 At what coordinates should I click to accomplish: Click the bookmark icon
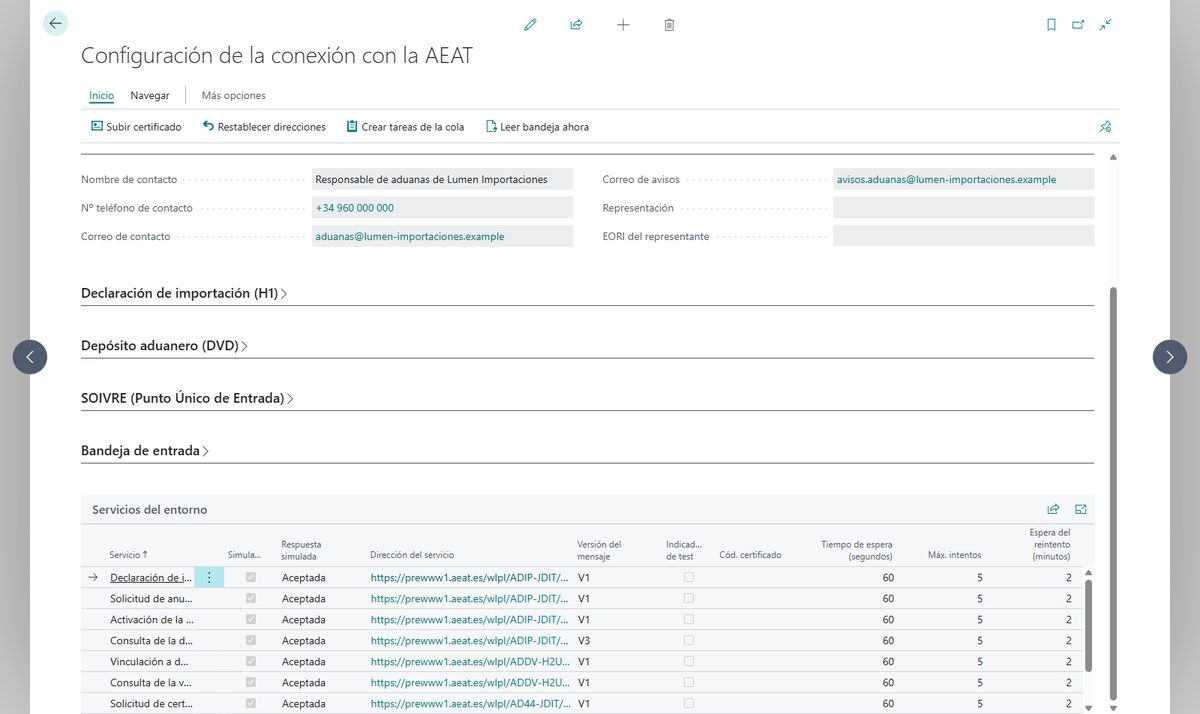[1051, 25]
